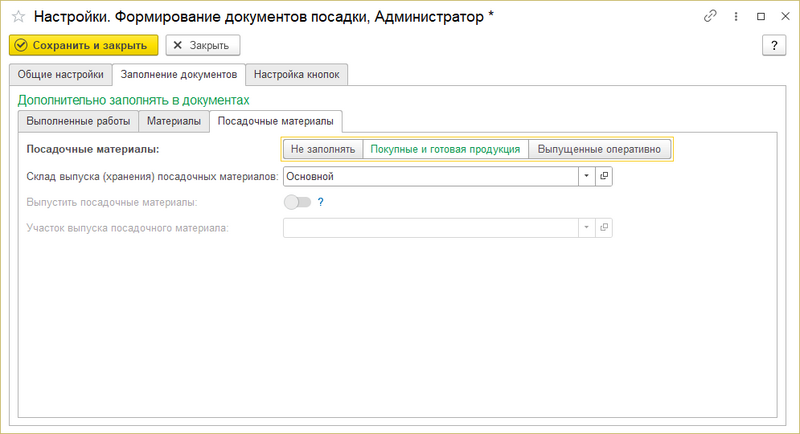
Task: Click 'Склад выпуска (хранения) посадочных материалов' label
Action: [x=153, y=176]
